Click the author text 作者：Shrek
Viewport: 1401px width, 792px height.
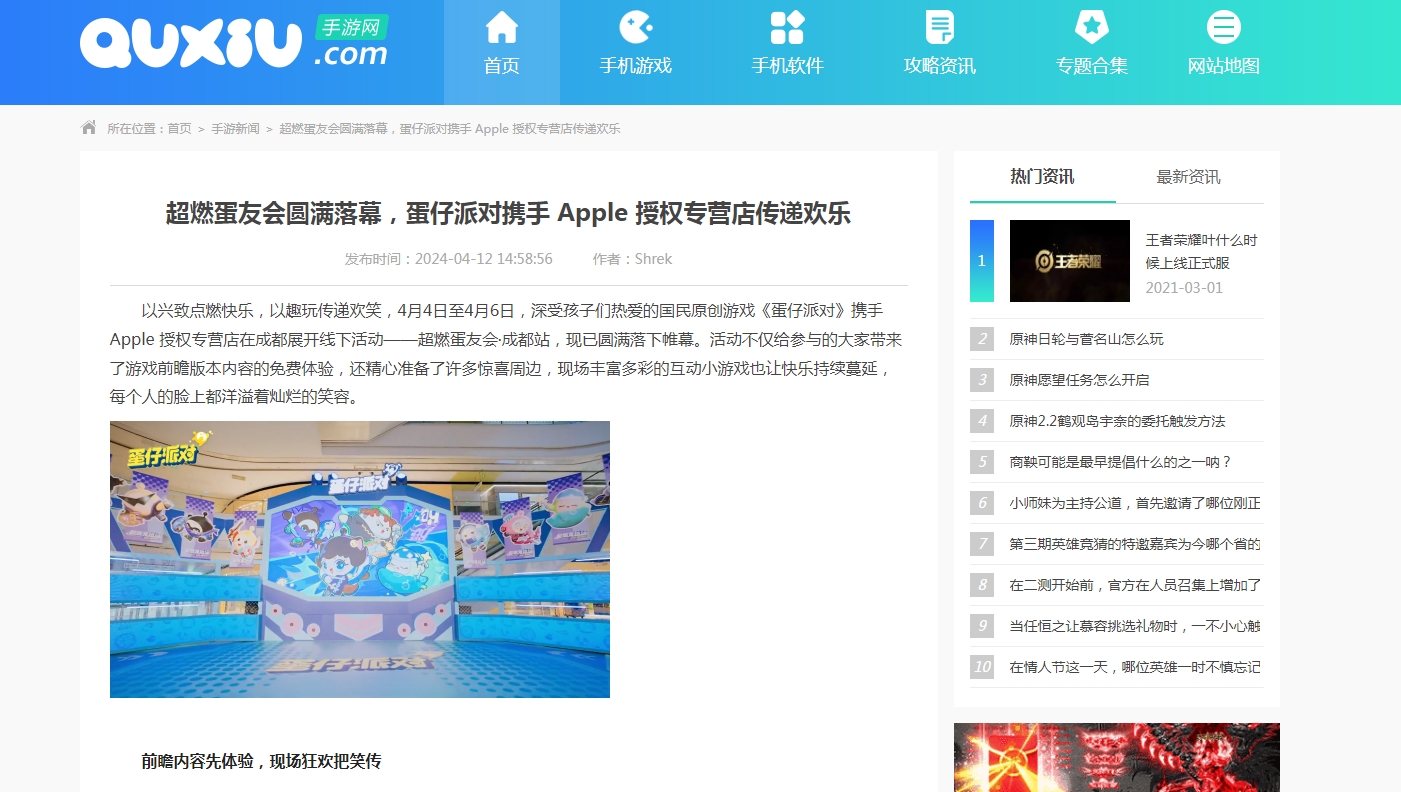632,259
